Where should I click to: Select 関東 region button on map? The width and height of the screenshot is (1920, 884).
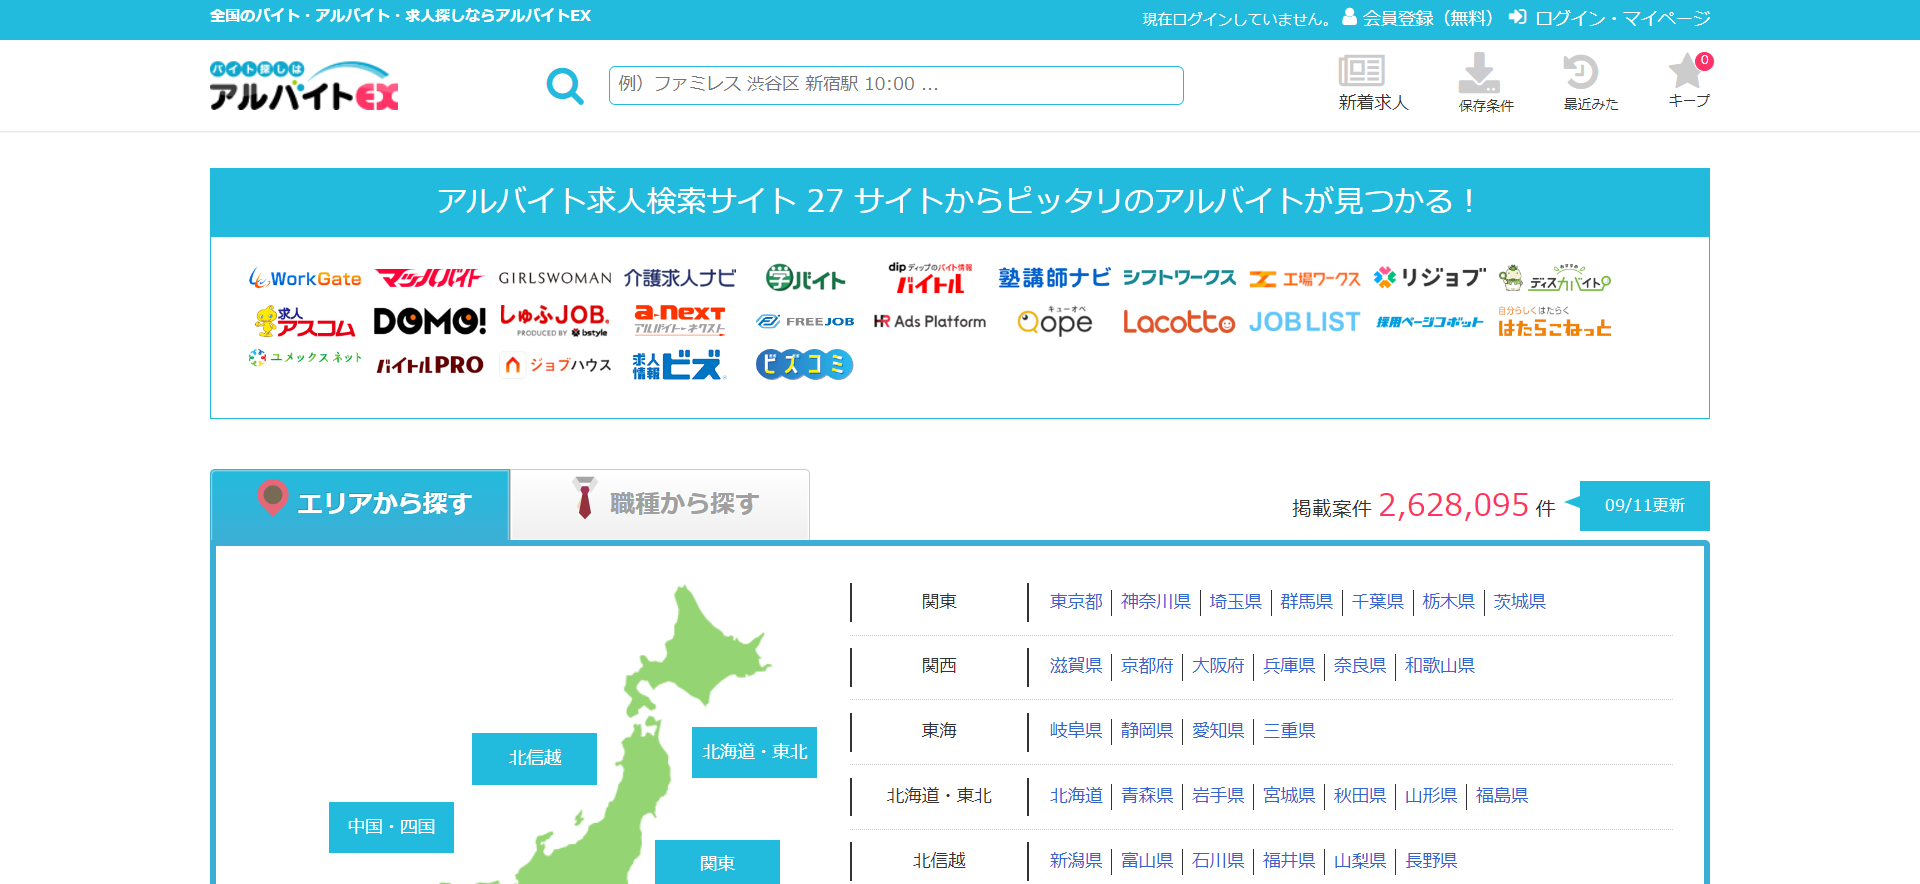(x=717, y=862)
